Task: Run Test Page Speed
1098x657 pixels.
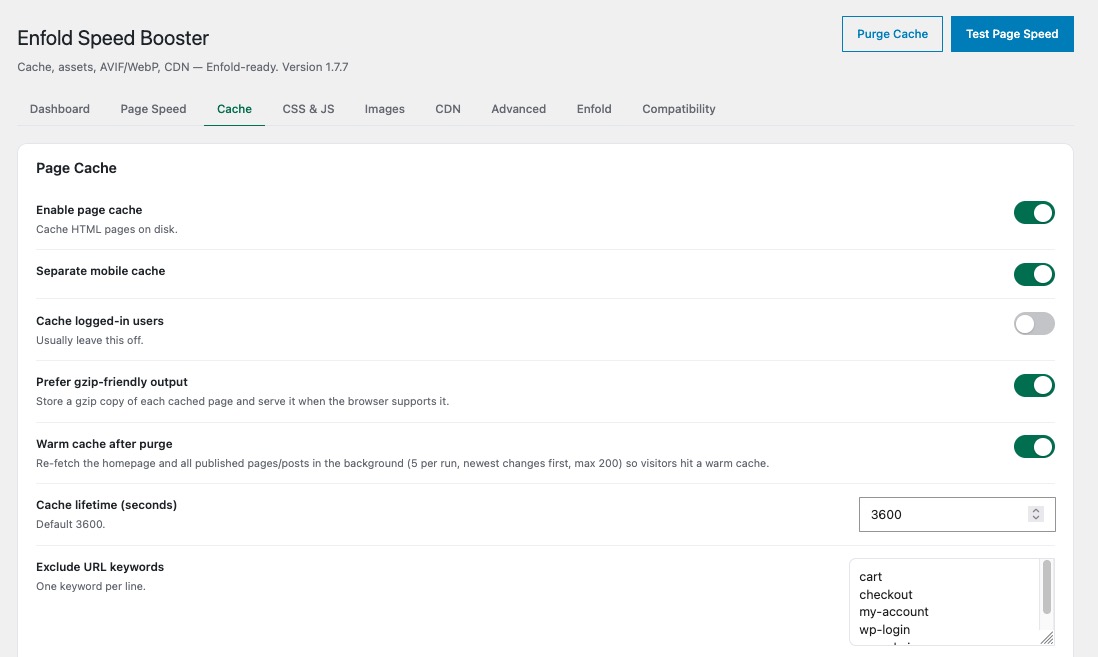Action: tap(1012, 34)
